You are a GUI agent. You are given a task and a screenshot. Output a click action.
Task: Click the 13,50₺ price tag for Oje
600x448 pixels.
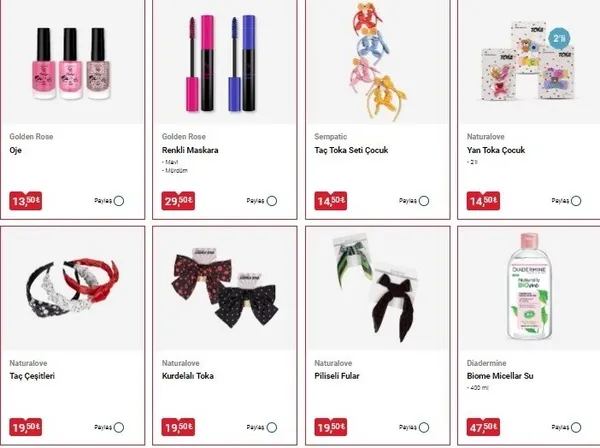26,201
